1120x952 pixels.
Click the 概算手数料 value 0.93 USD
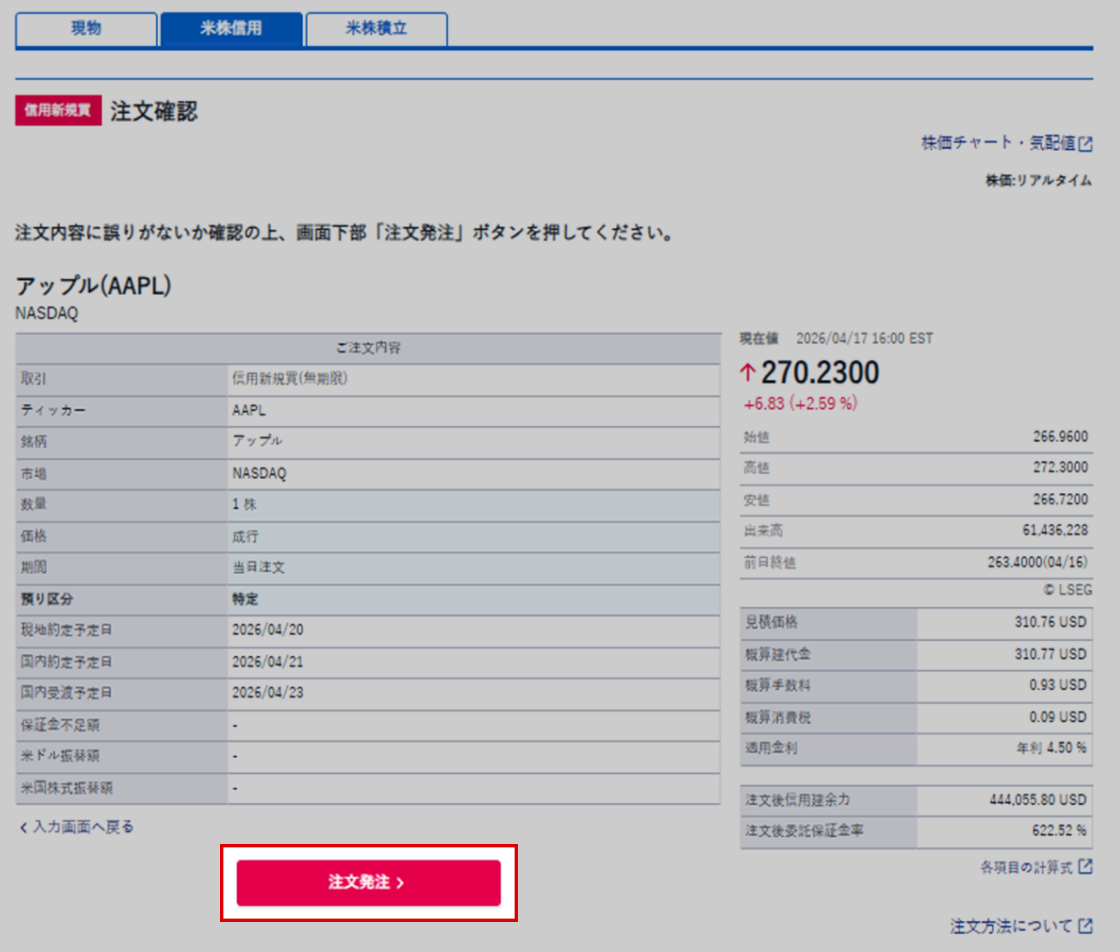1057,685
